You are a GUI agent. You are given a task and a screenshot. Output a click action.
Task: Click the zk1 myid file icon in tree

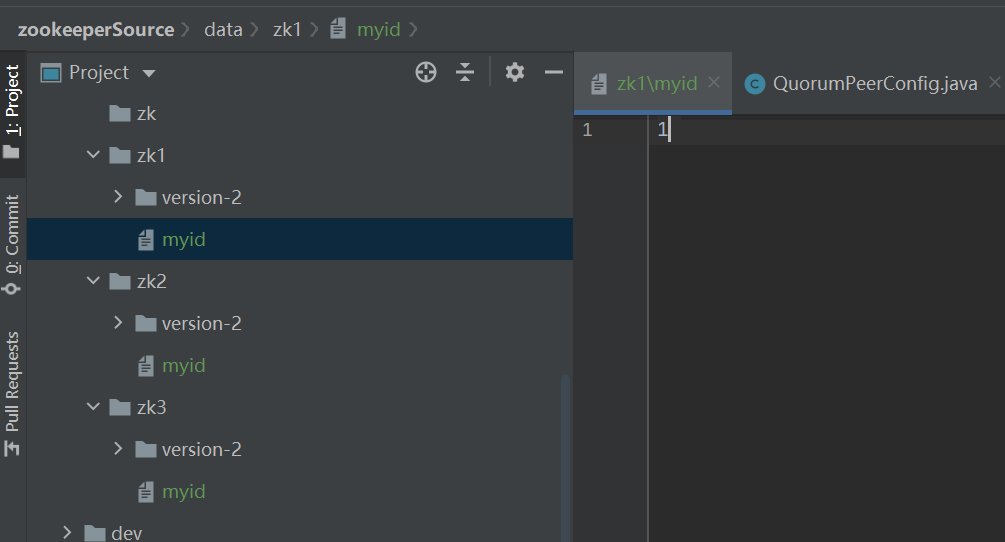tap(145, 240)
